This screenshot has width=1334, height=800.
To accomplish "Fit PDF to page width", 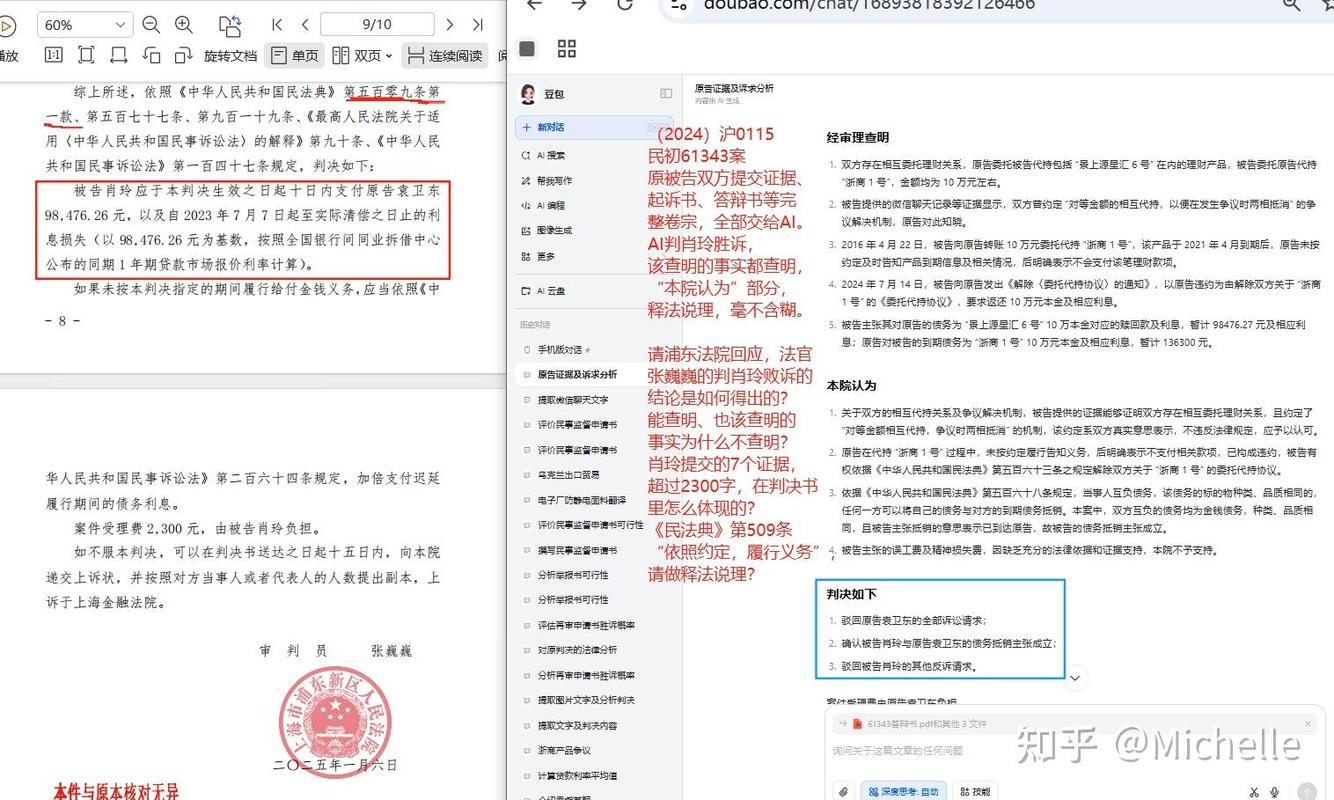I will [118, 55].
